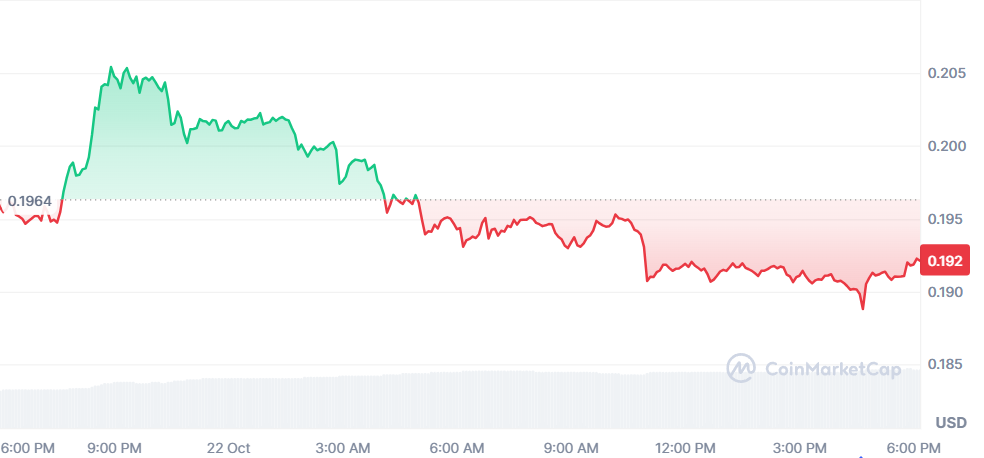Select the 0.205 price axis label

[945, 74]
